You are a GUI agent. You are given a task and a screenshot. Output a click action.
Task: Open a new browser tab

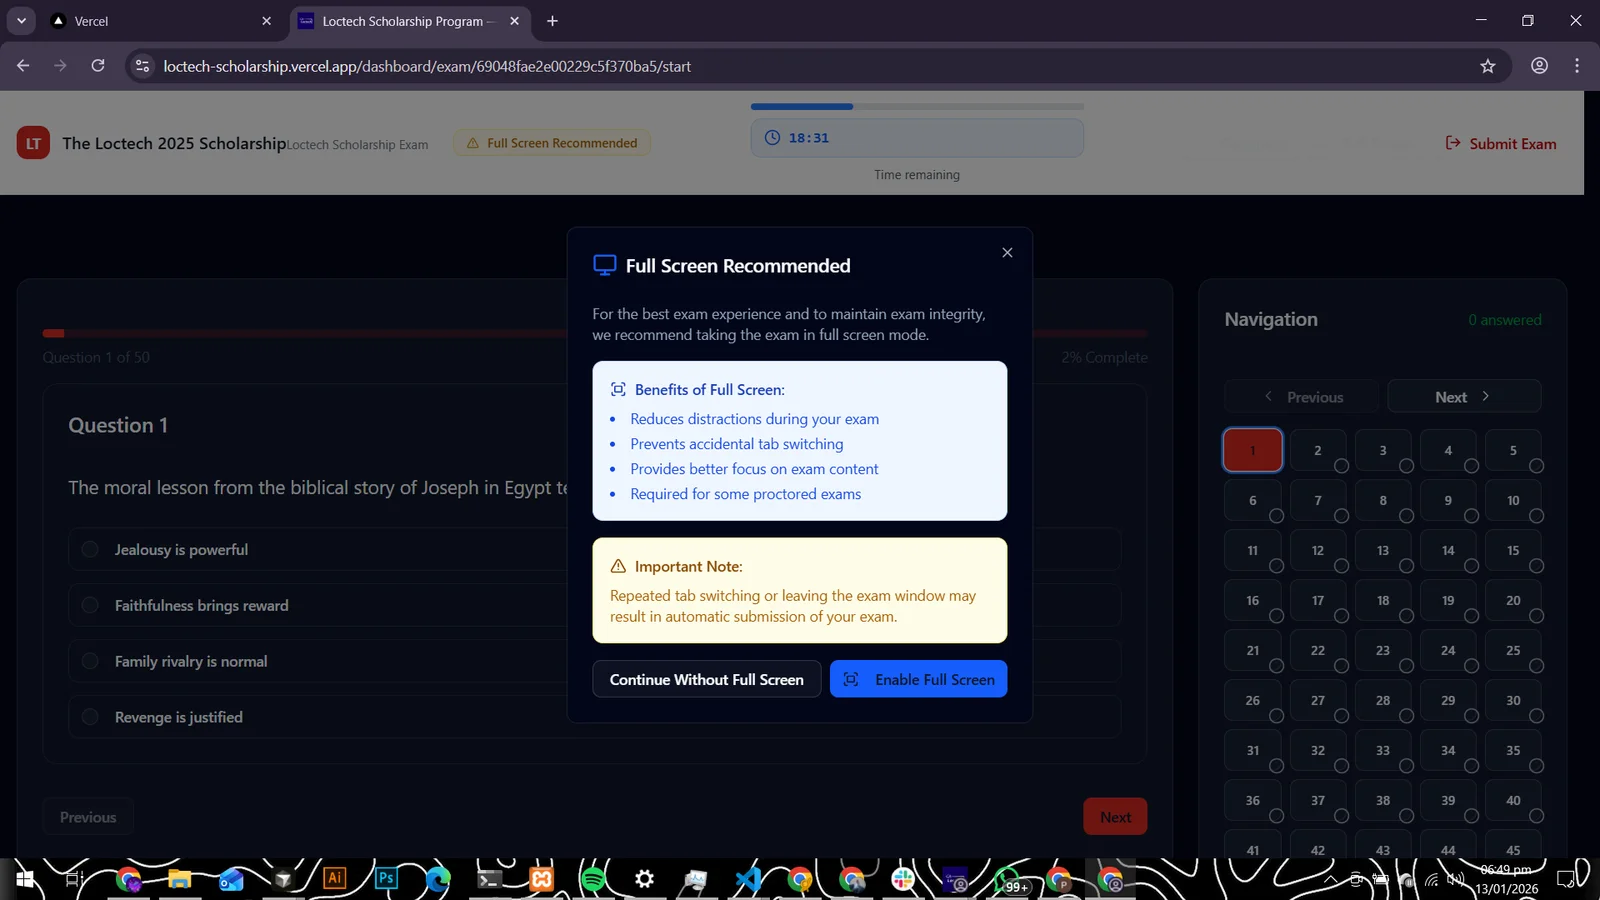[552, 21]
